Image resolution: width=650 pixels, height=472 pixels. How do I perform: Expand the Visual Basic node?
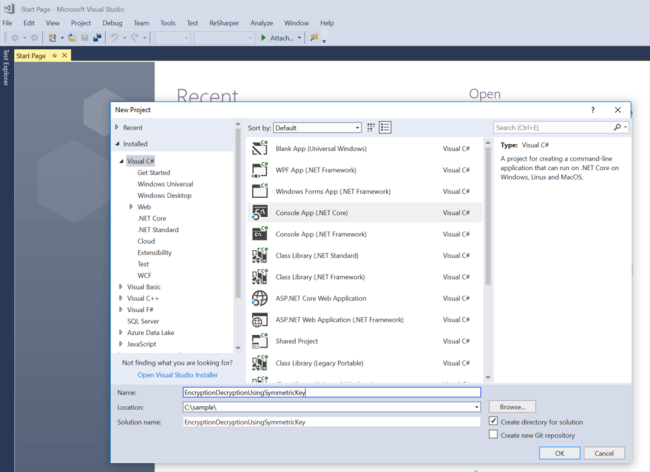[x=121, y=287]
